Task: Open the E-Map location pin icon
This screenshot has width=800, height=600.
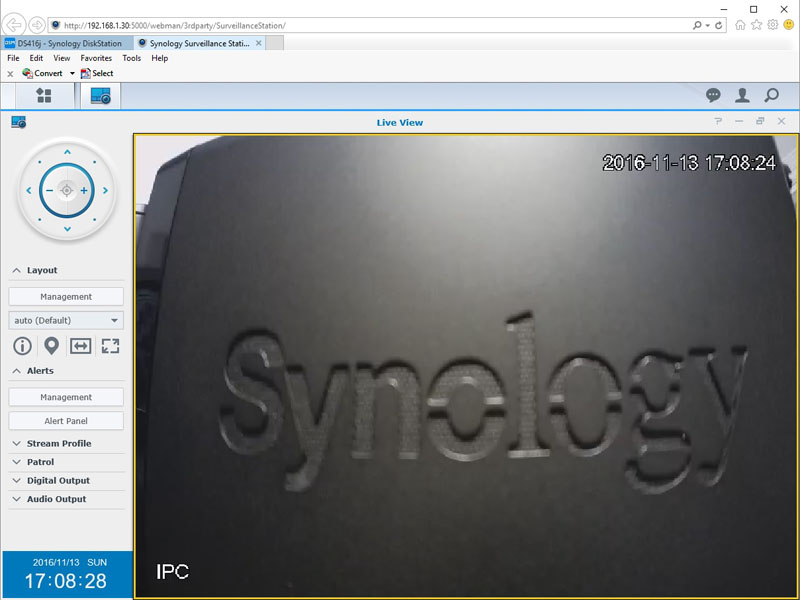Action: (x=51, y=346)
